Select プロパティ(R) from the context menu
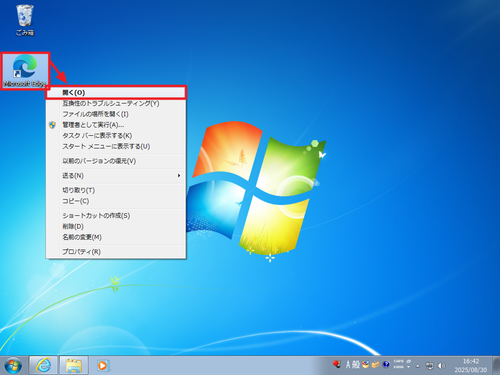The width and height of the screenshot is (500, 375). click(x=116, y=252)
